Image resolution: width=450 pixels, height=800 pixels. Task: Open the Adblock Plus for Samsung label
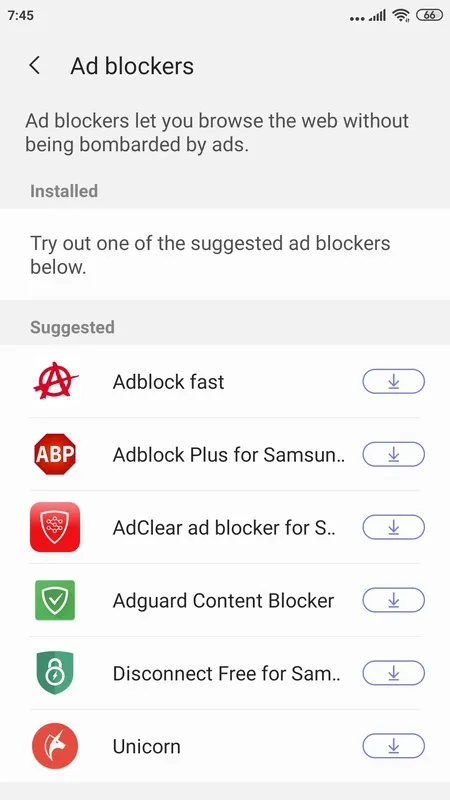[x=229, y=454]
